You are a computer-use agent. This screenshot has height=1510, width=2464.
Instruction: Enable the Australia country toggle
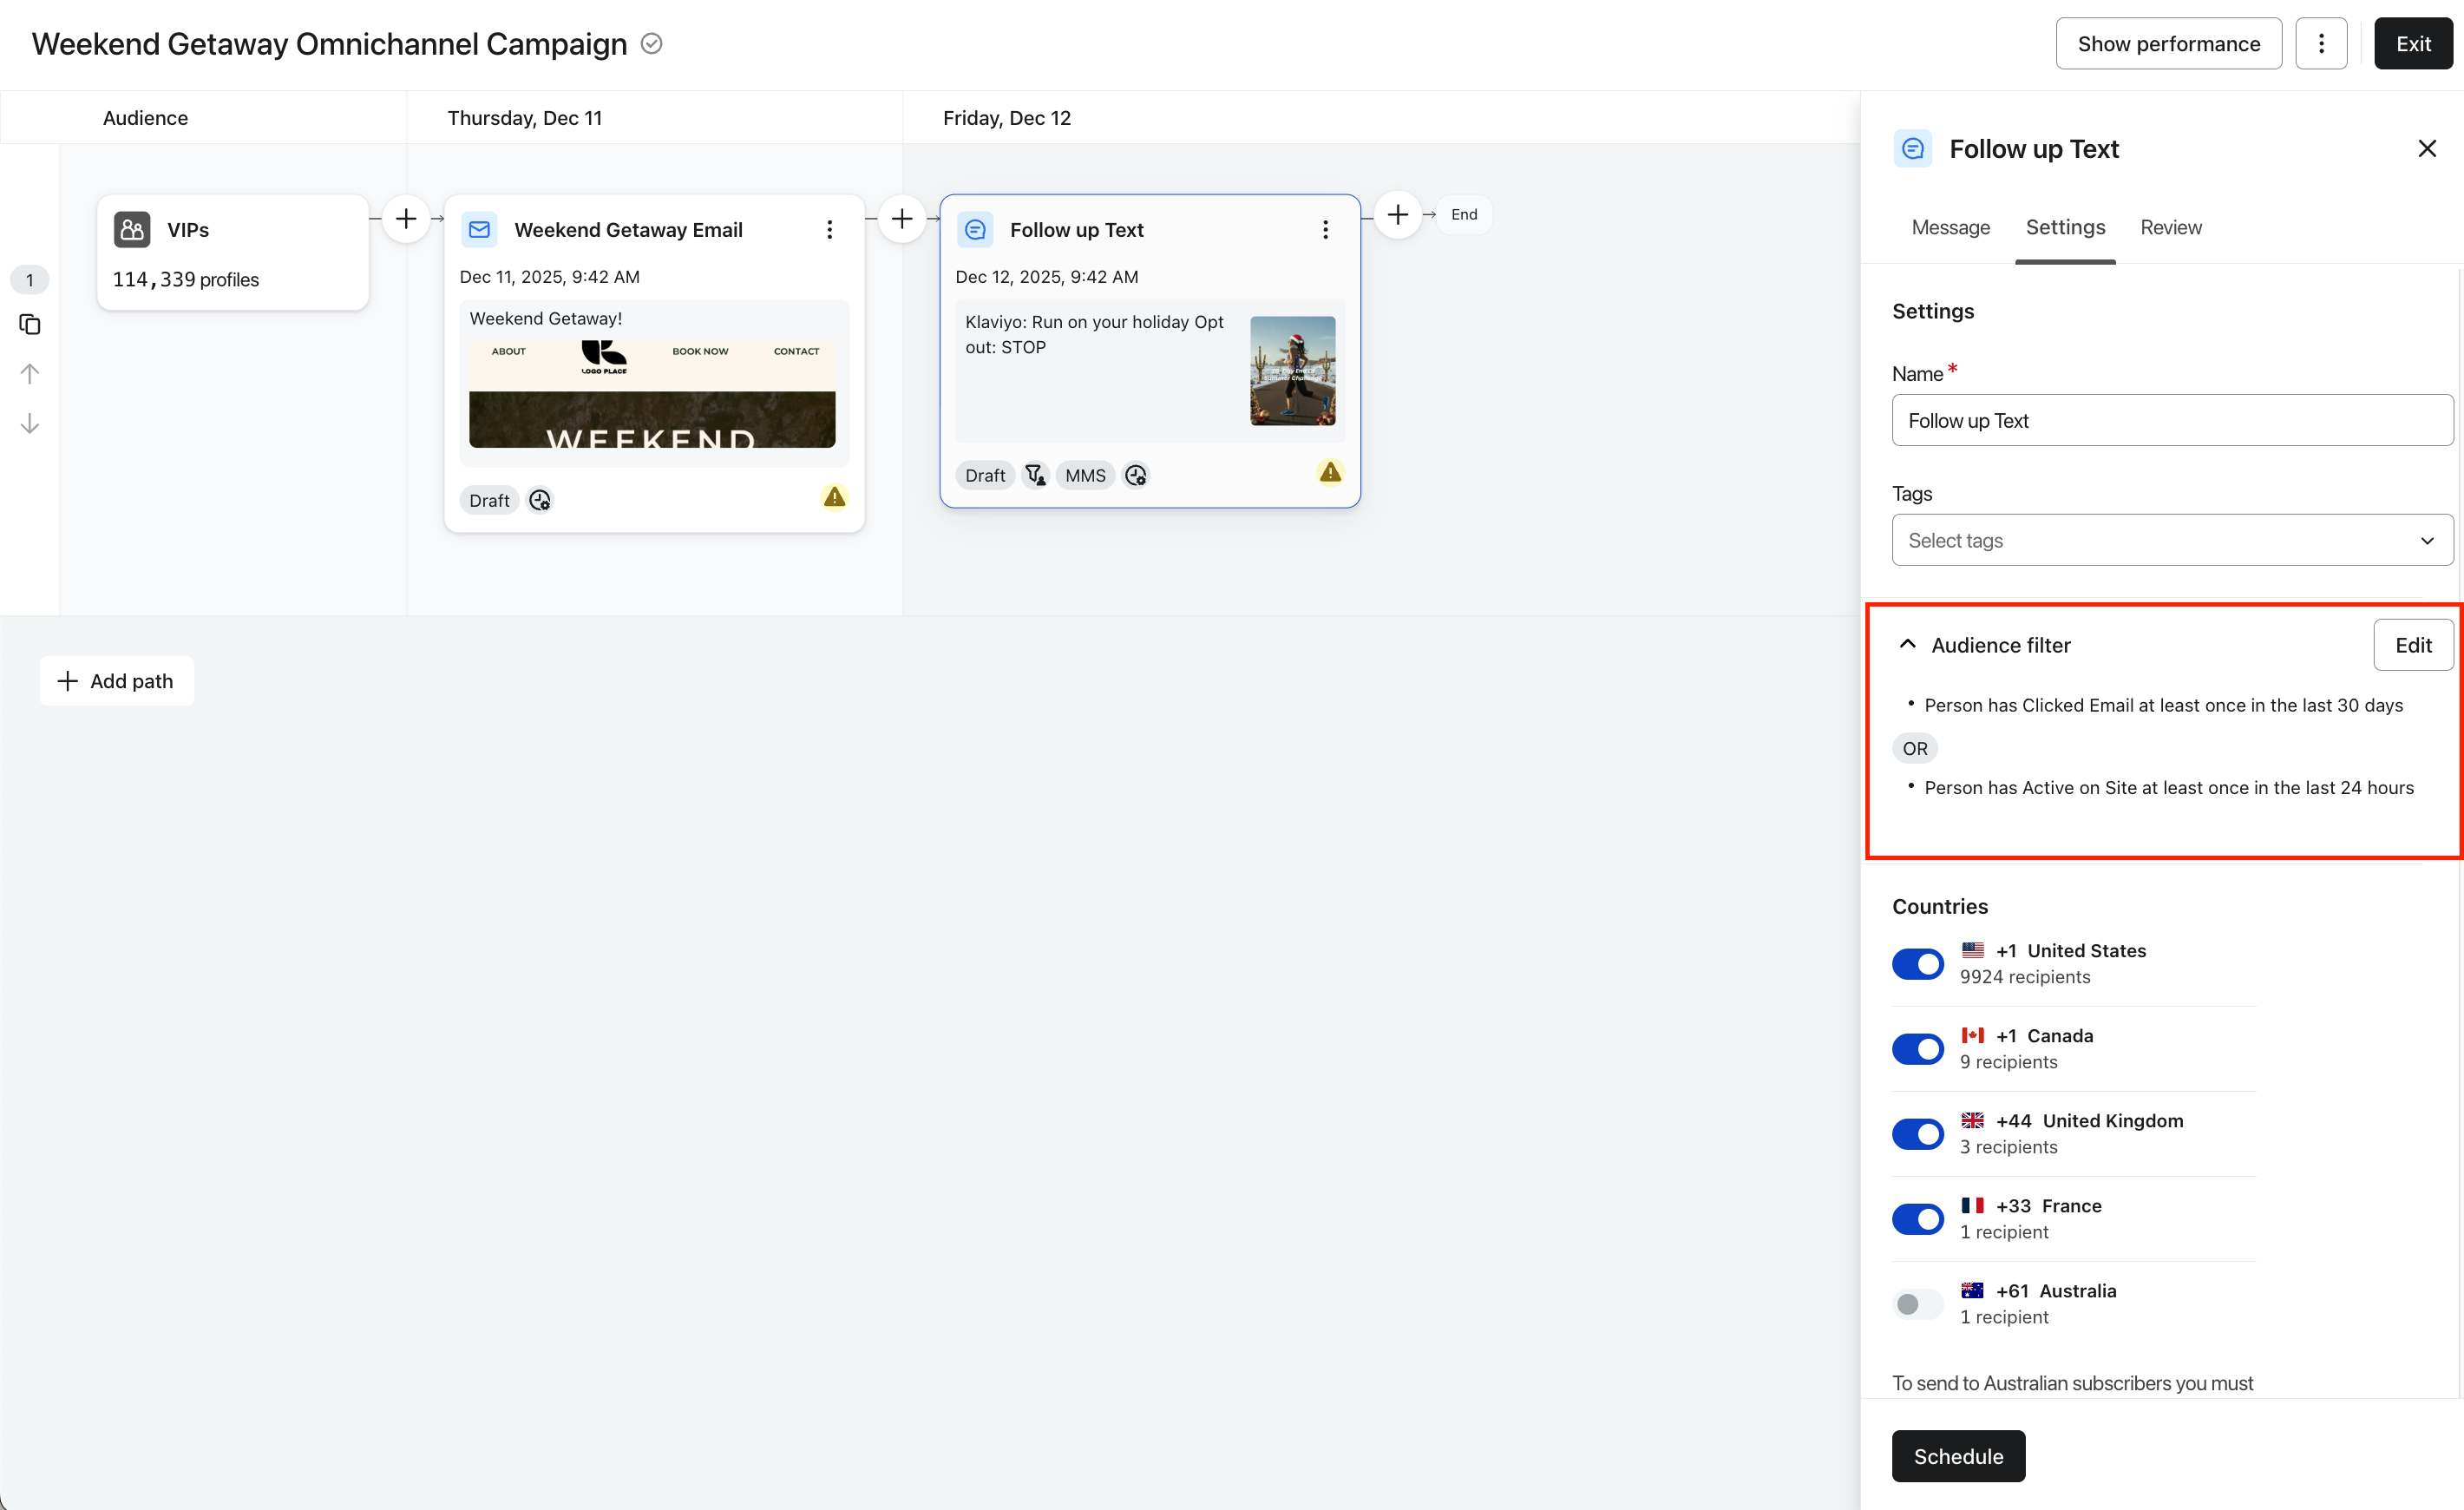pos(1917,1304)
